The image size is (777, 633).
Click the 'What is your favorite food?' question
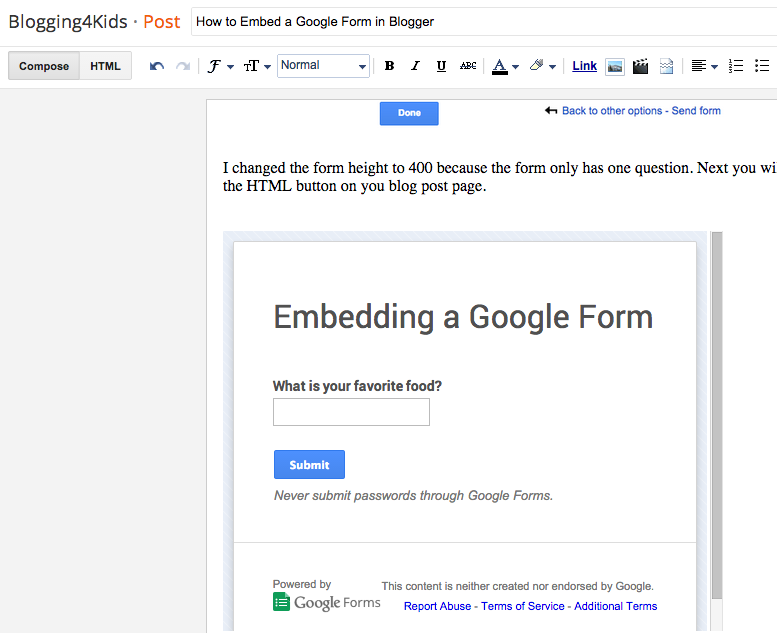point(357,386)
